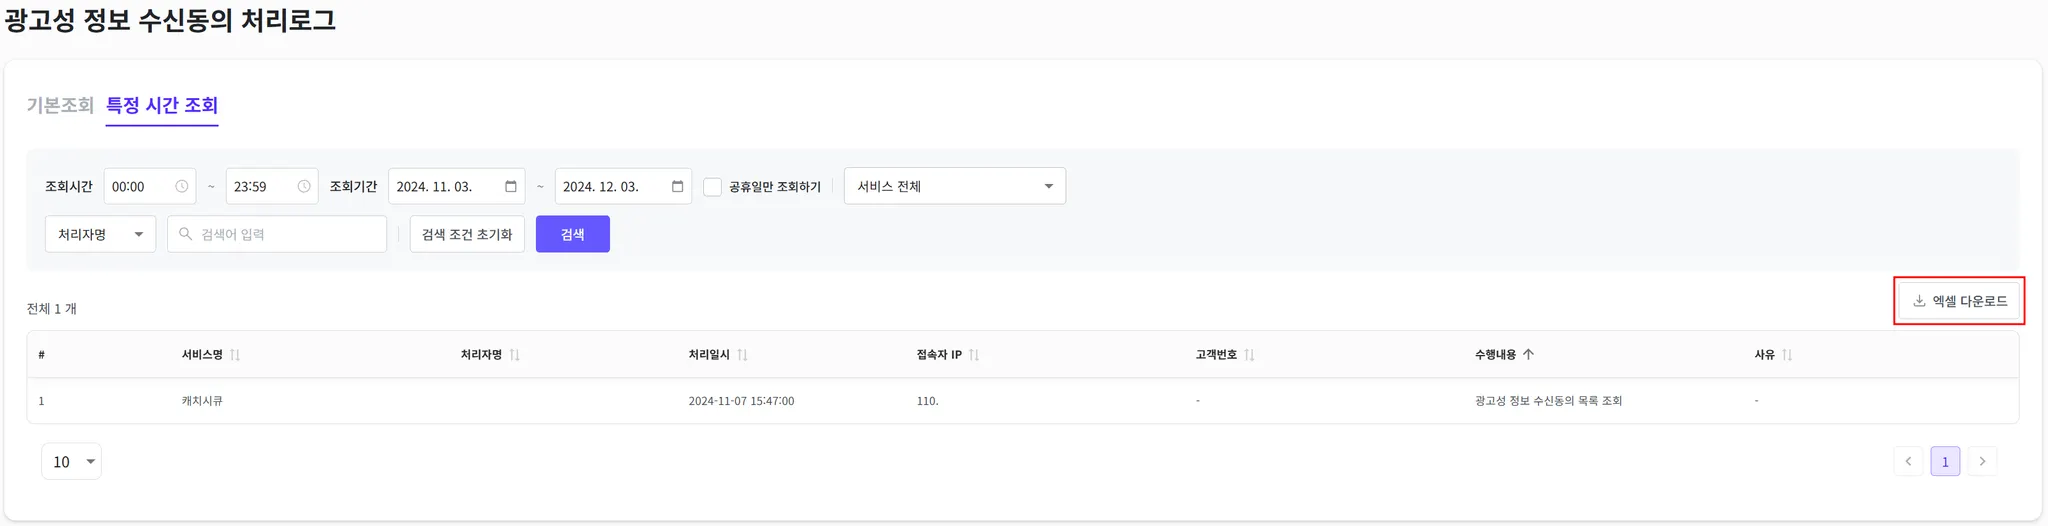Enable 공휴일만 조회하기 checkbox
Screen dimensions: 2048x526
coord(713,187)
